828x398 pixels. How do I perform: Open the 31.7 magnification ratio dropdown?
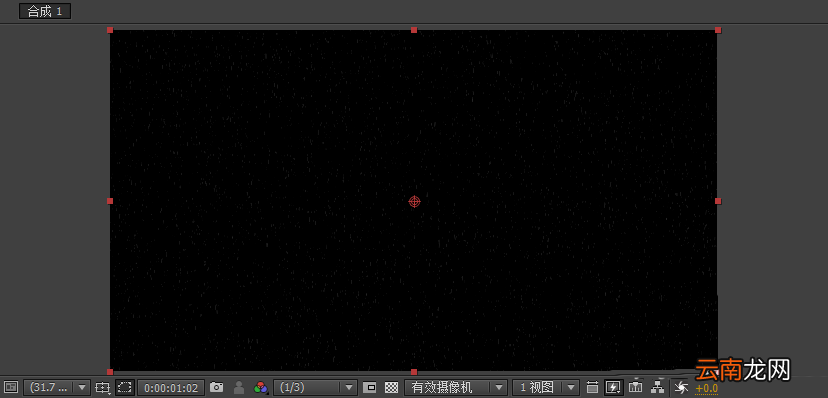pyautogui.click(x=57, y=387)
